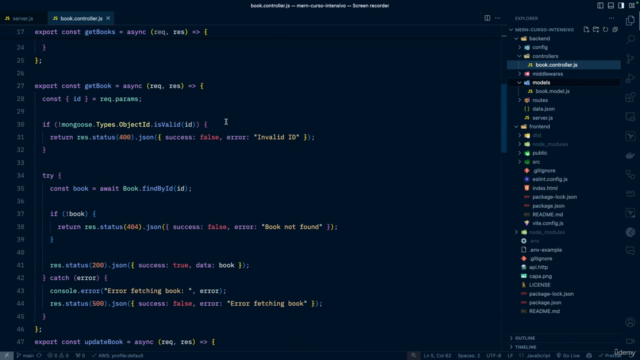
Task: Expand the routes folder
Action: (x=540, y=100)
